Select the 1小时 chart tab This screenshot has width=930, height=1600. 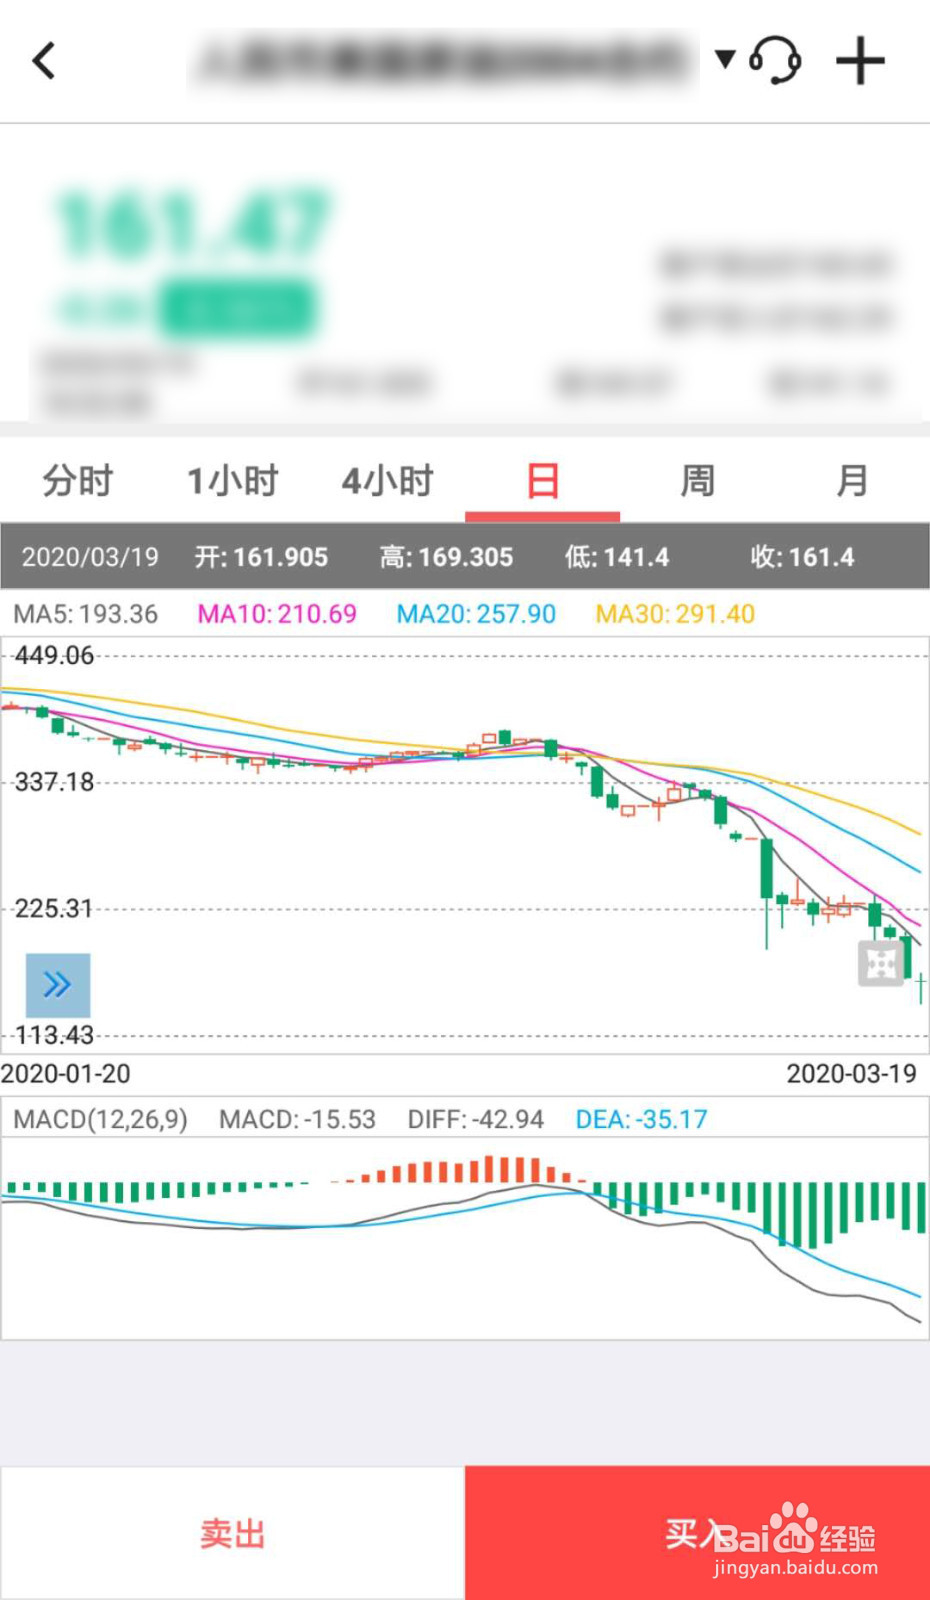coord(232,481)
